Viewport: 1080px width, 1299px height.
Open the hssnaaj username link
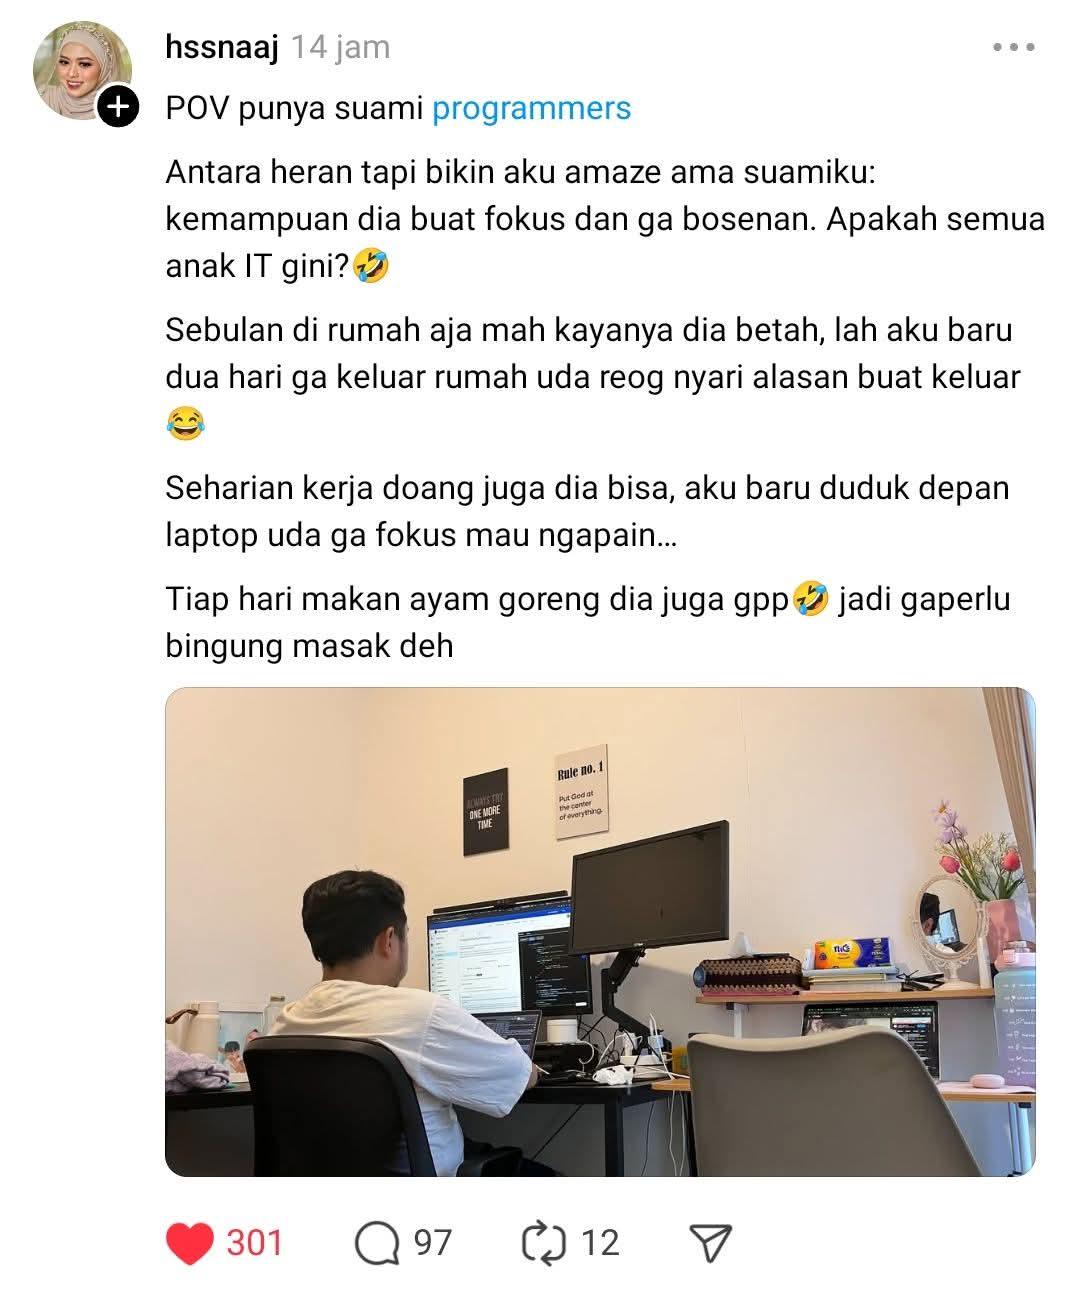[x=222, y=47]
